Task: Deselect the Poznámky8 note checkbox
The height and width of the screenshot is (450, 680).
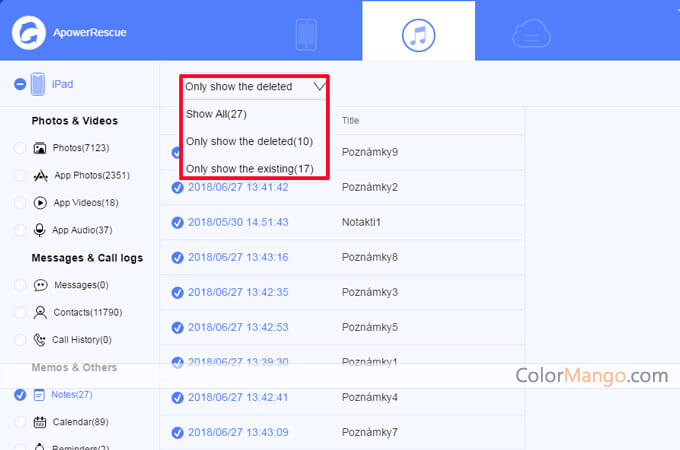Action: coord(177,257)
